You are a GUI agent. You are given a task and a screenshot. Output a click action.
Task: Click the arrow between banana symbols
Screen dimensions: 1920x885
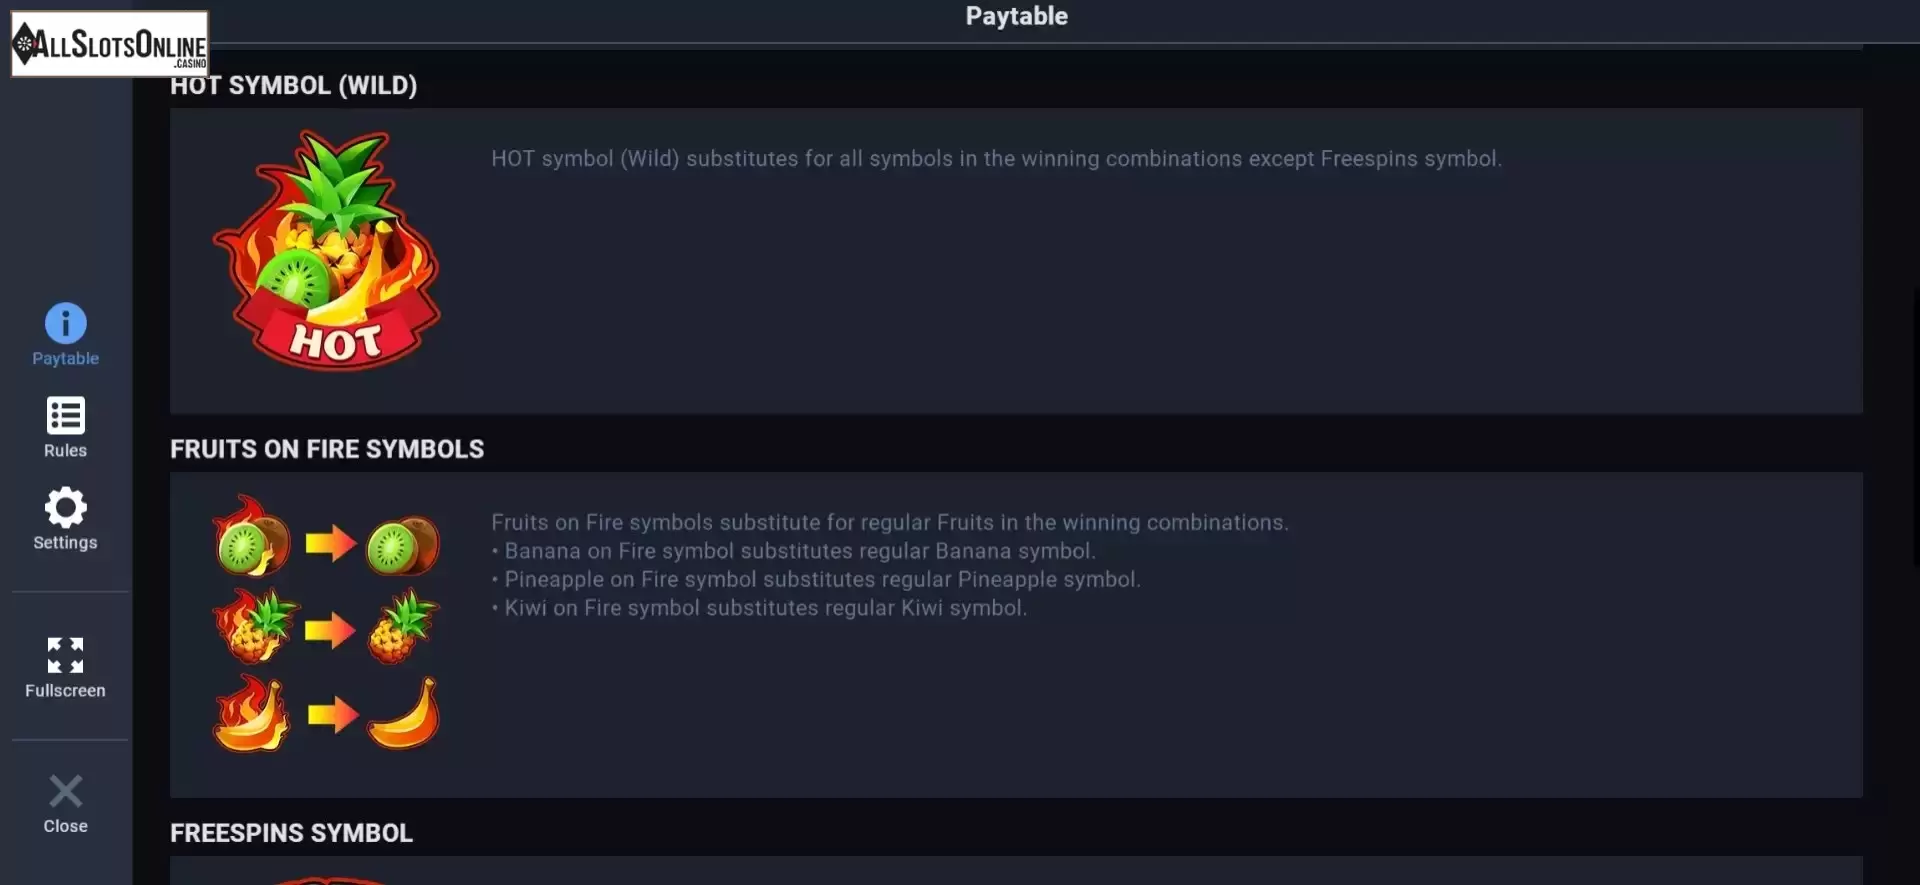333,714
